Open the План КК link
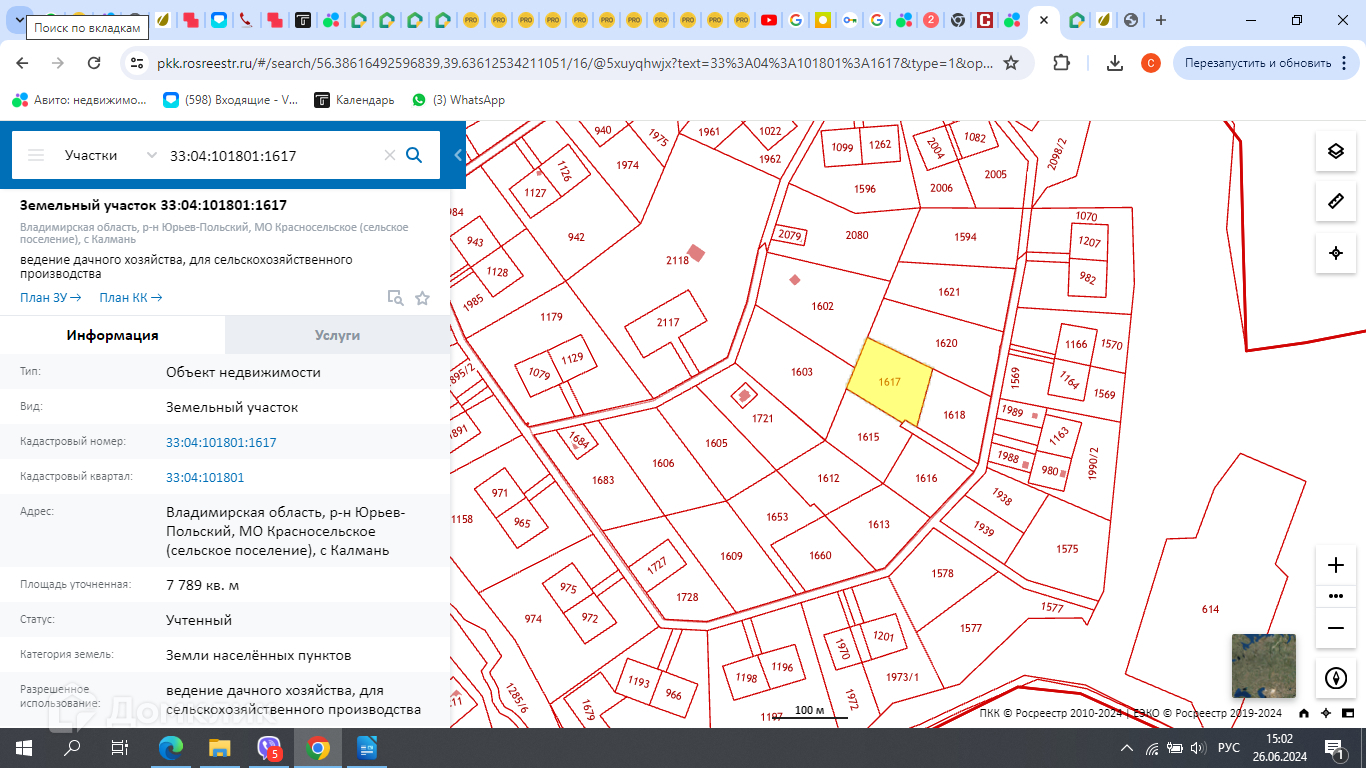The width and height of the screenshot is (1366, 768). coord(130,297)
